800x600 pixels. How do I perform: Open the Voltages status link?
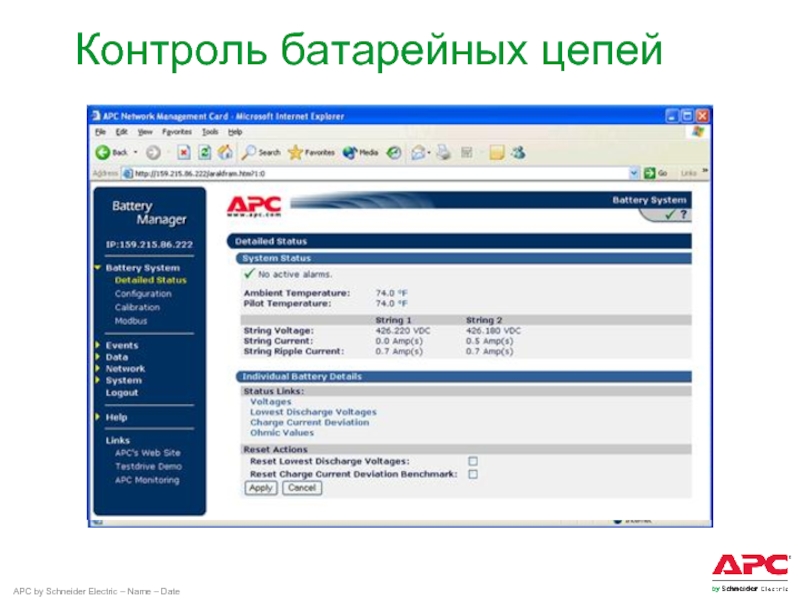click(x=270, y=402)
